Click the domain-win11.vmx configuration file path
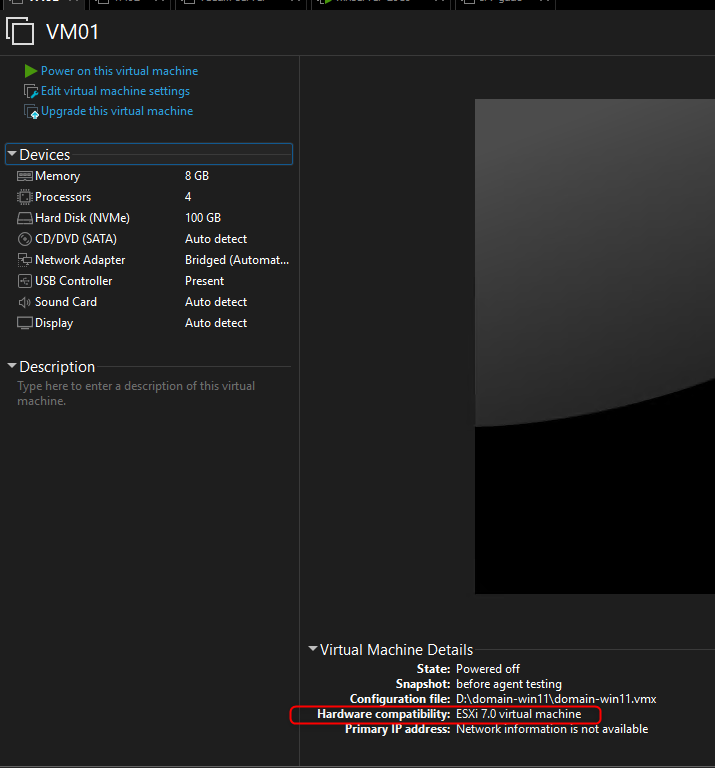The width and height of the screenshot is (715, 768). (x=556, y=699)
